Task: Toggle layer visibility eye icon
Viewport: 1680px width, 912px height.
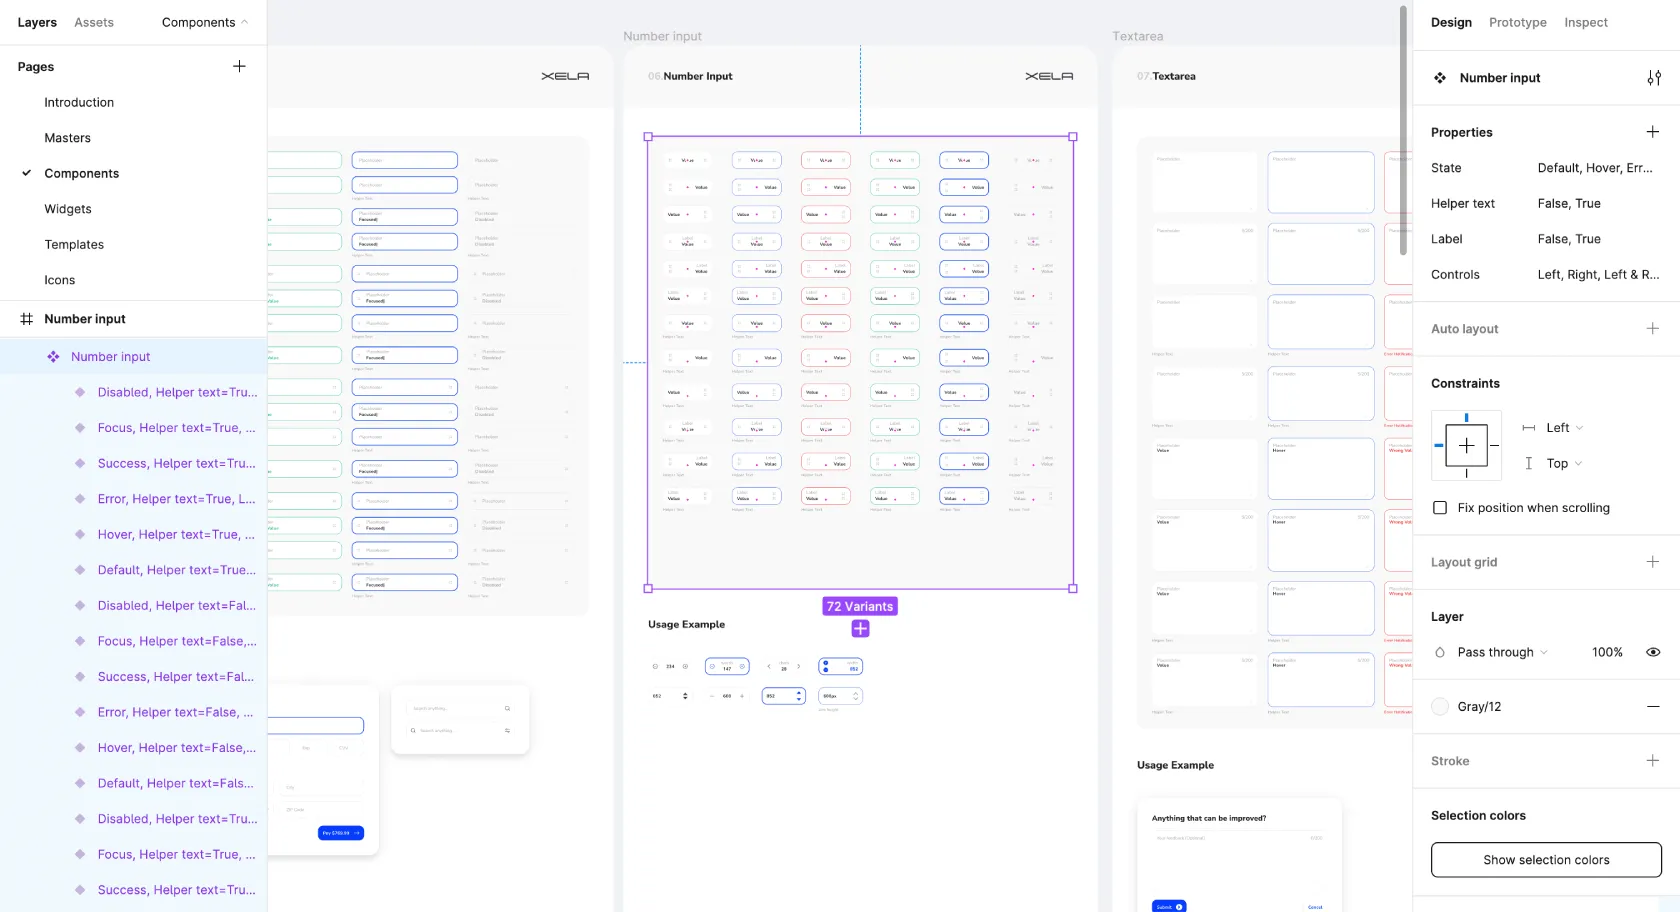Action: coord(1653,652)
